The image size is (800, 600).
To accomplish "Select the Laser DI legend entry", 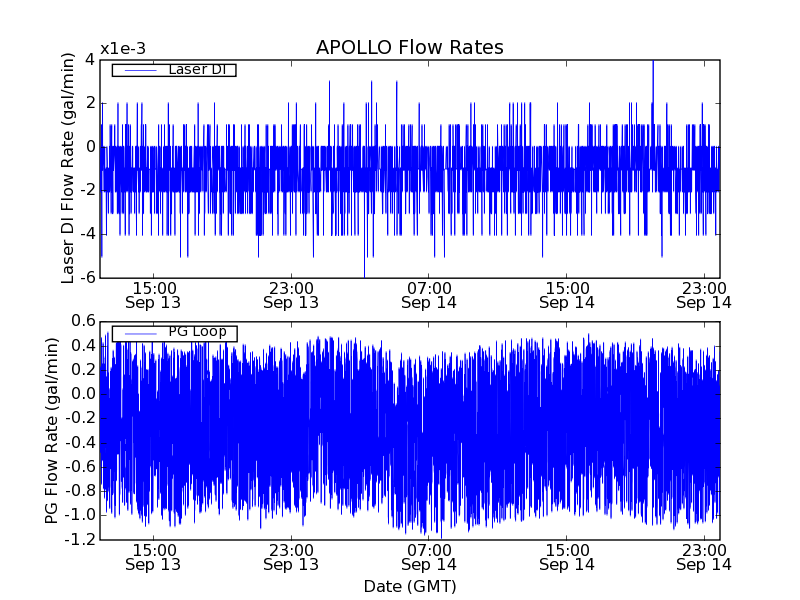I will click(174, 69).
